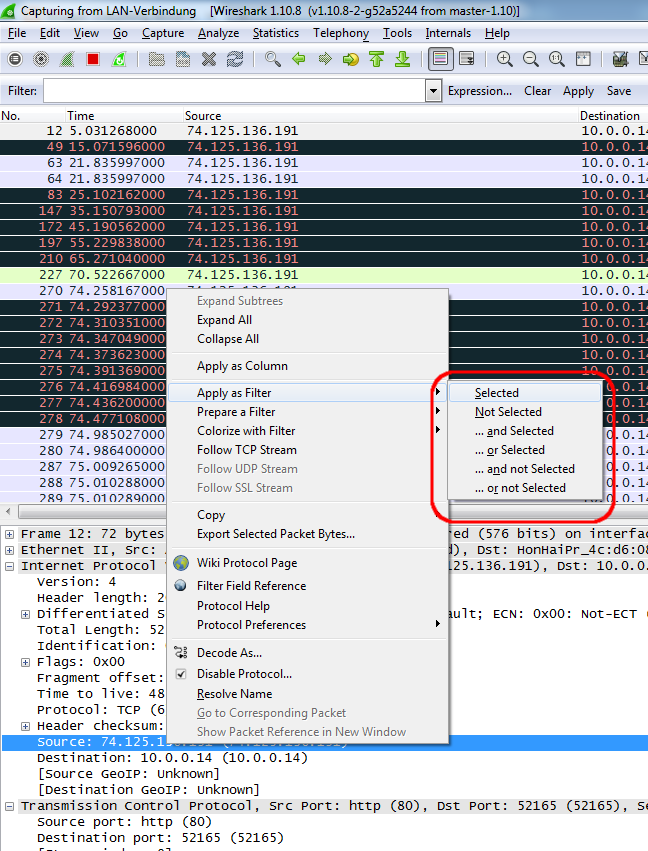
Task: Toggle packet list colorization in the toolbar
Action: 439,59
